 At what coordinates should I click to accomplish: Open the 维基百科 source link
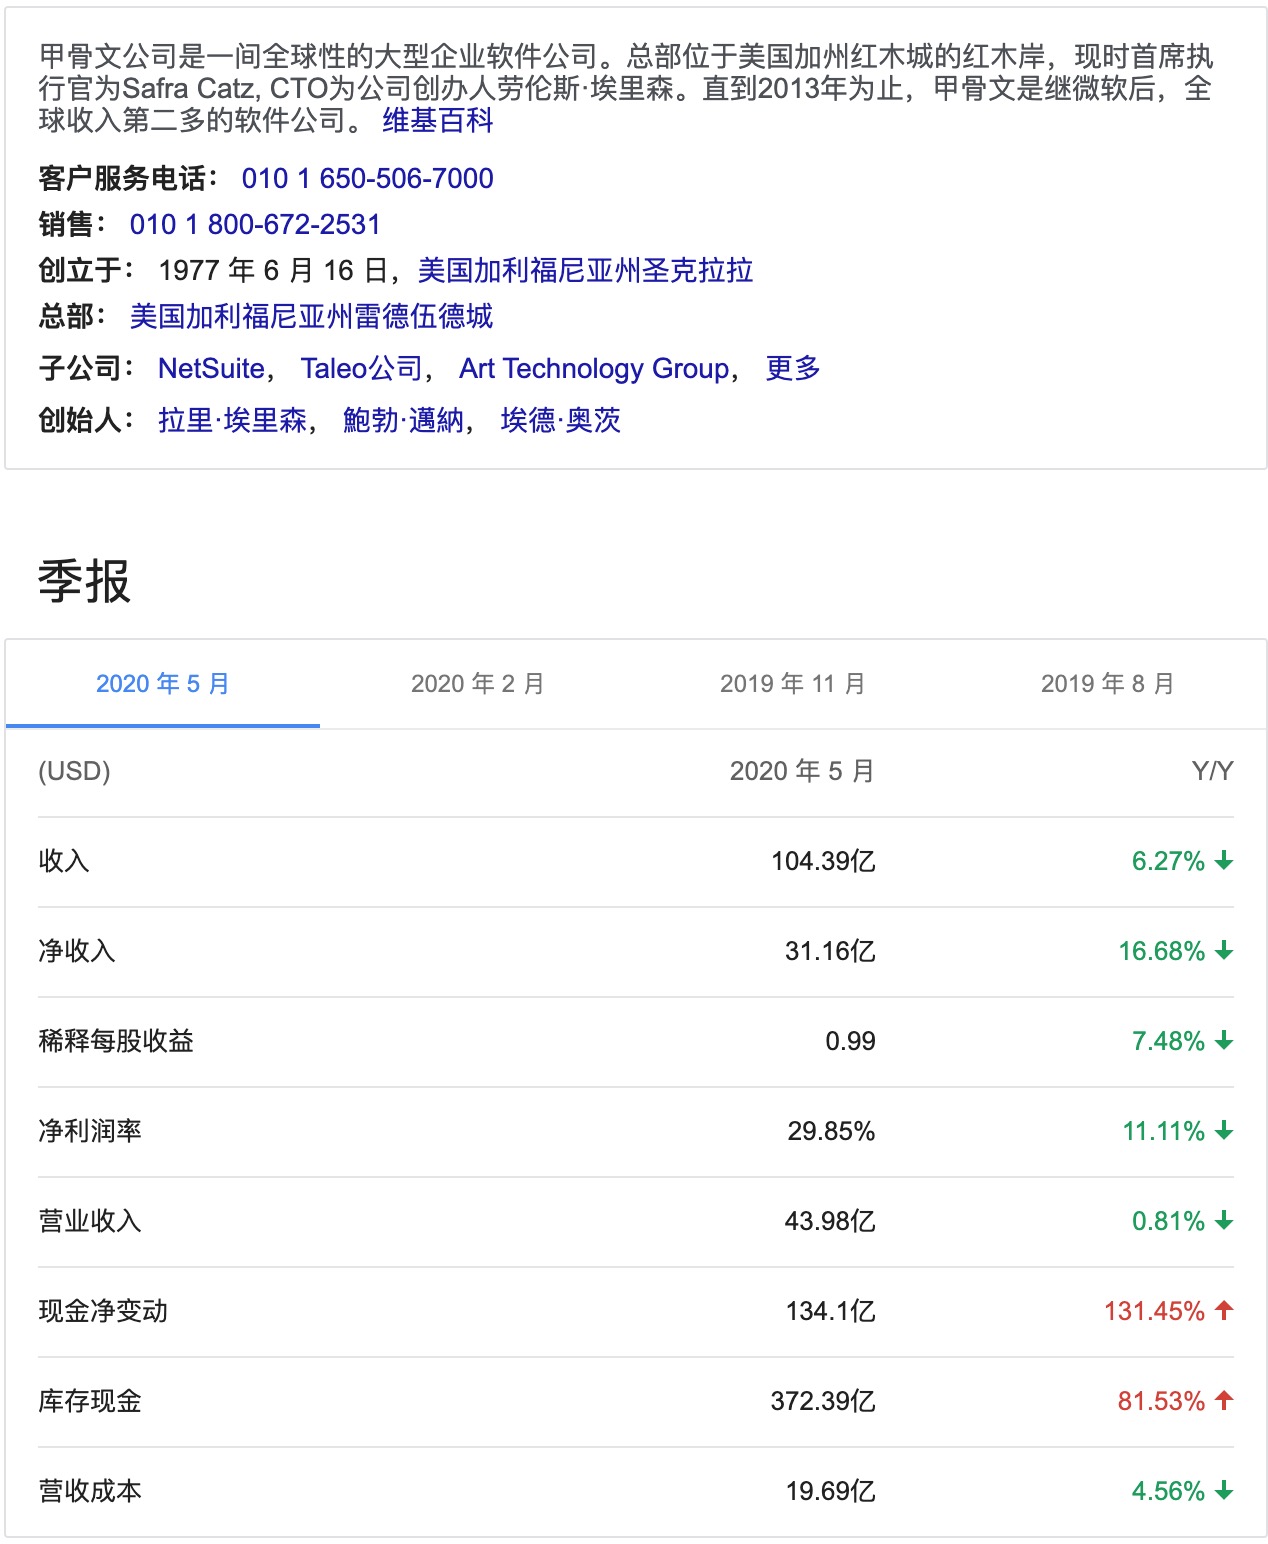[438, 121]
